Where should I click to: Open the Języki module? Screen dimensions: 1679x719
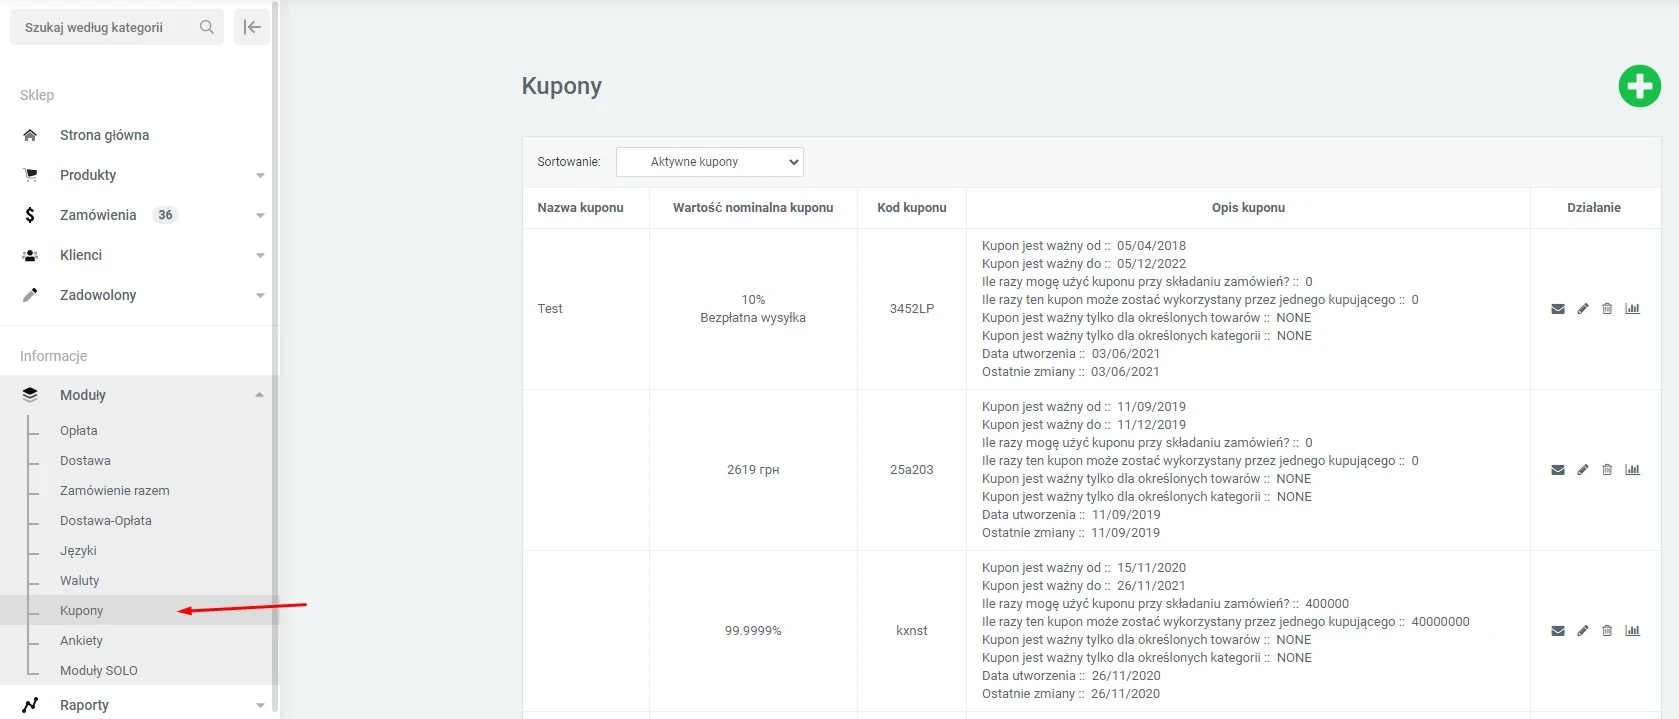[x=78, y=551]
